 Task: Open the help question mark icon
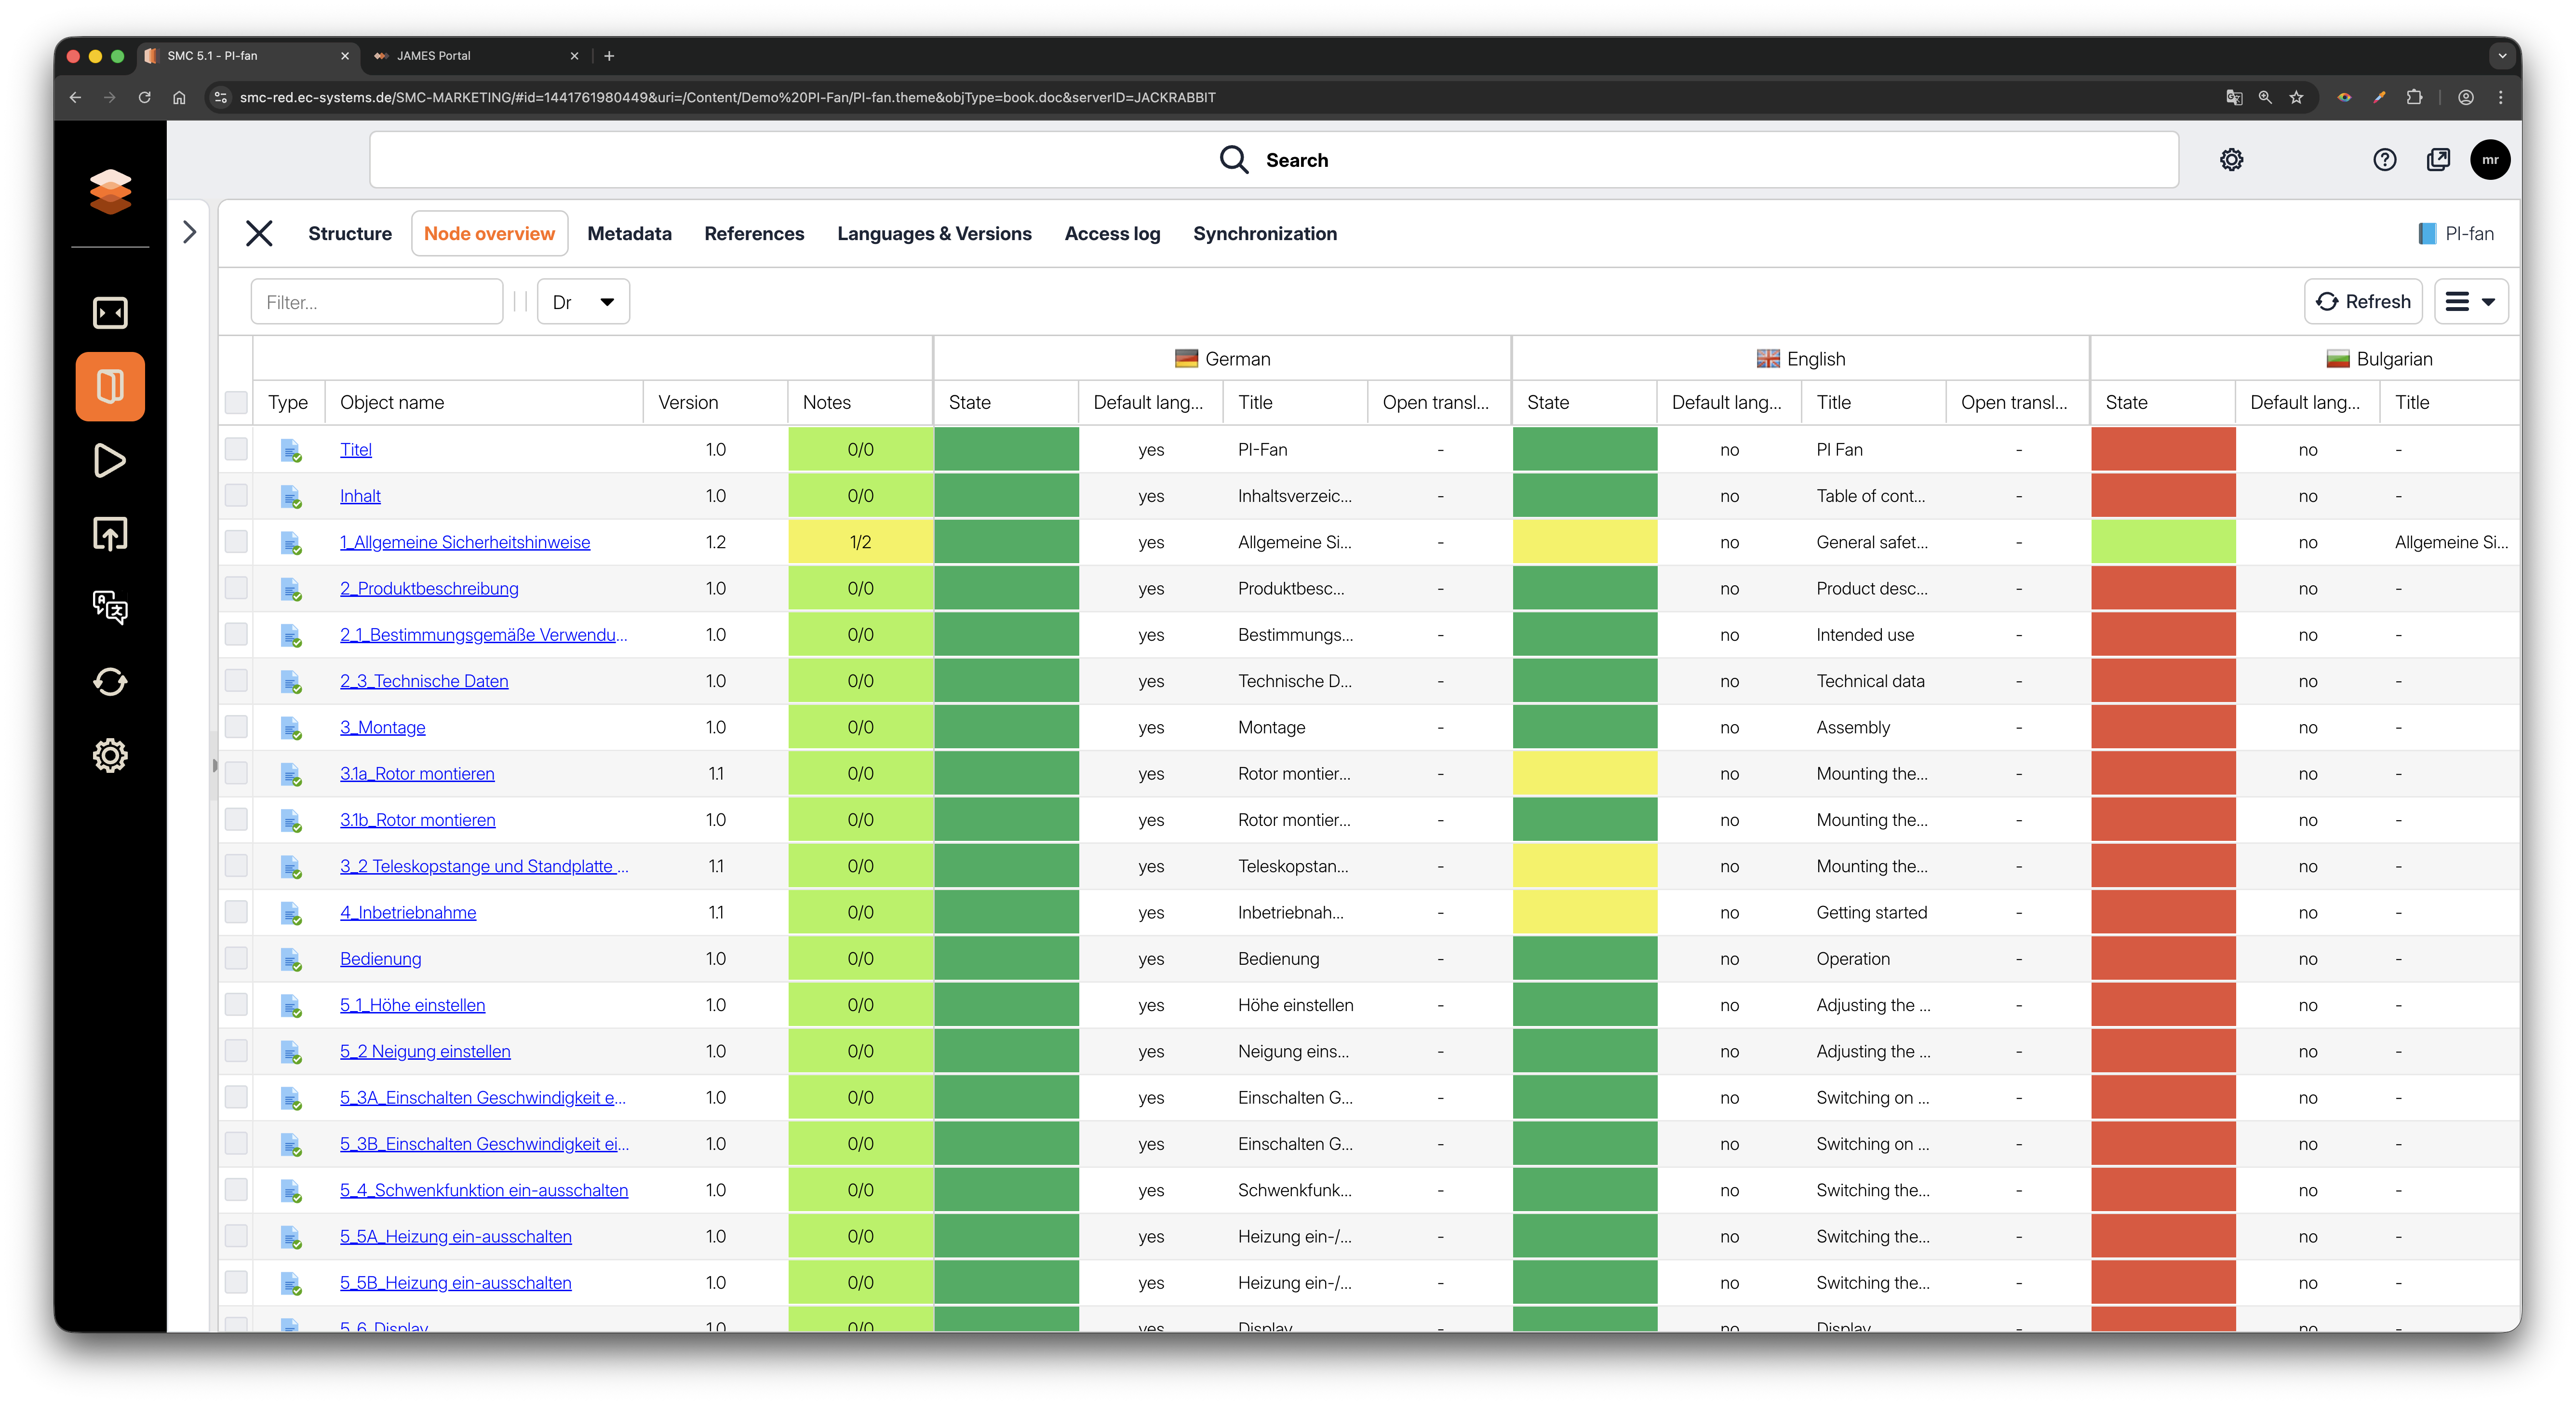pyautogui.click(x=2384, y=160)
